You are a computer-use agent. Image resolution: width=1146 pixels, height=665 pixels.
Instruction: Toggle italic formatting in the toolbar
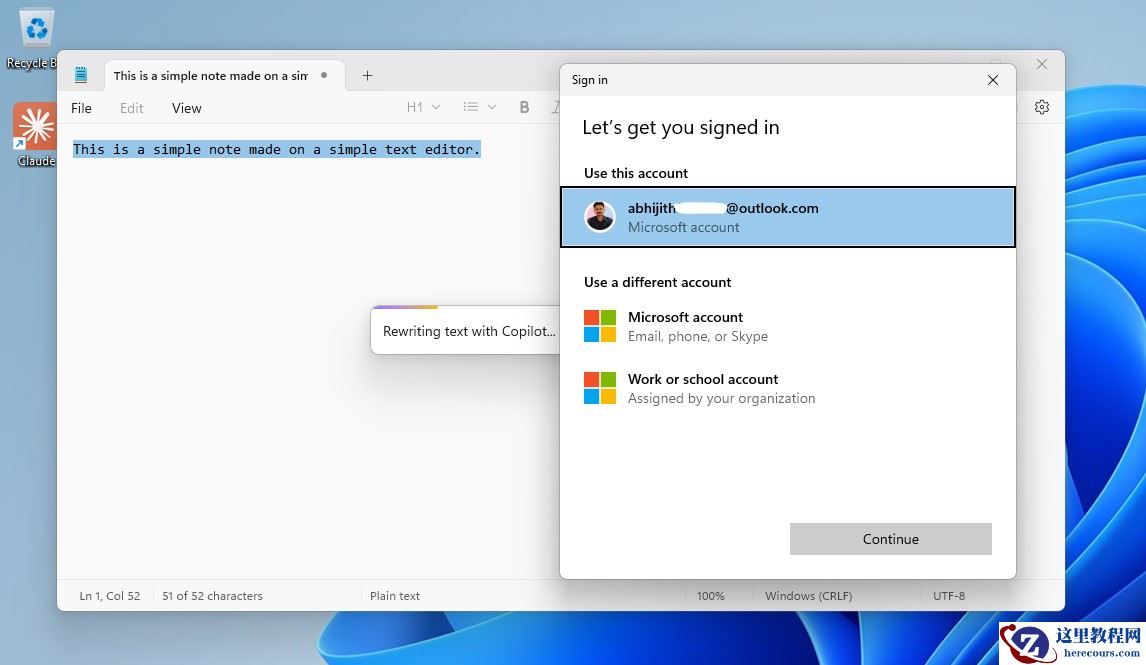557,107
